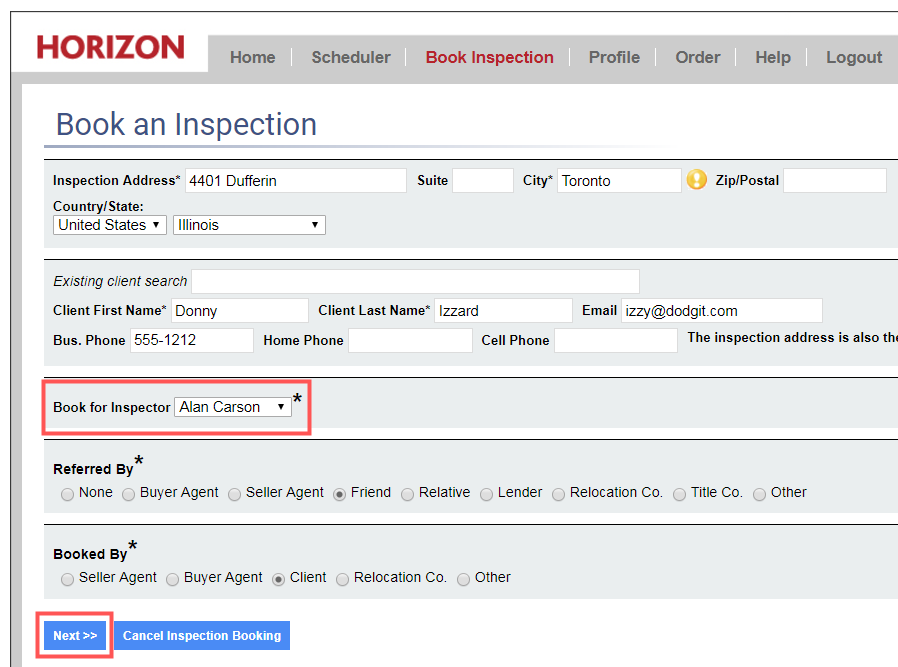
Task: Click the yellow warning icon beside City
Action: click(x=696, y=180)
